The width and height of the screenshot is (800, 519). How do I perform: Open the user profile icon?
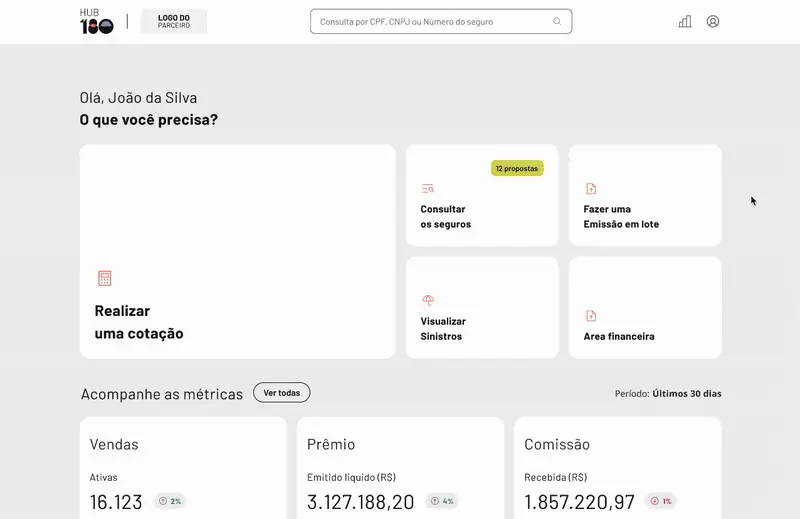click(x=713, y=21)
